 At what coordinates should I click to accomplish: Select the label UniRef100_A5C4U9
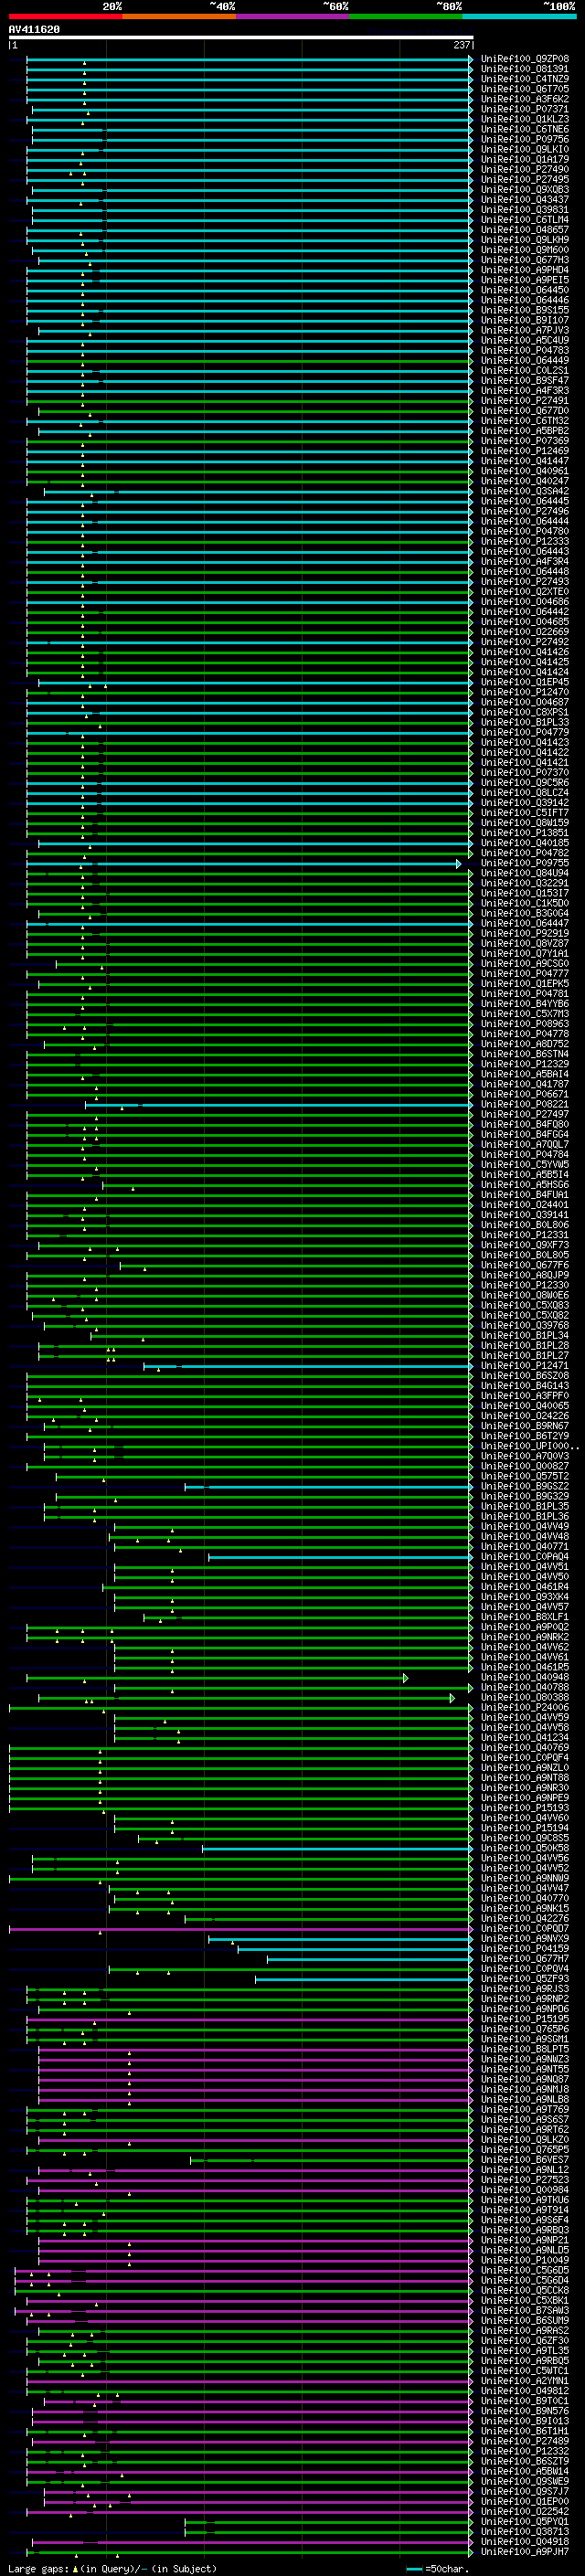(x=525, y=340)
